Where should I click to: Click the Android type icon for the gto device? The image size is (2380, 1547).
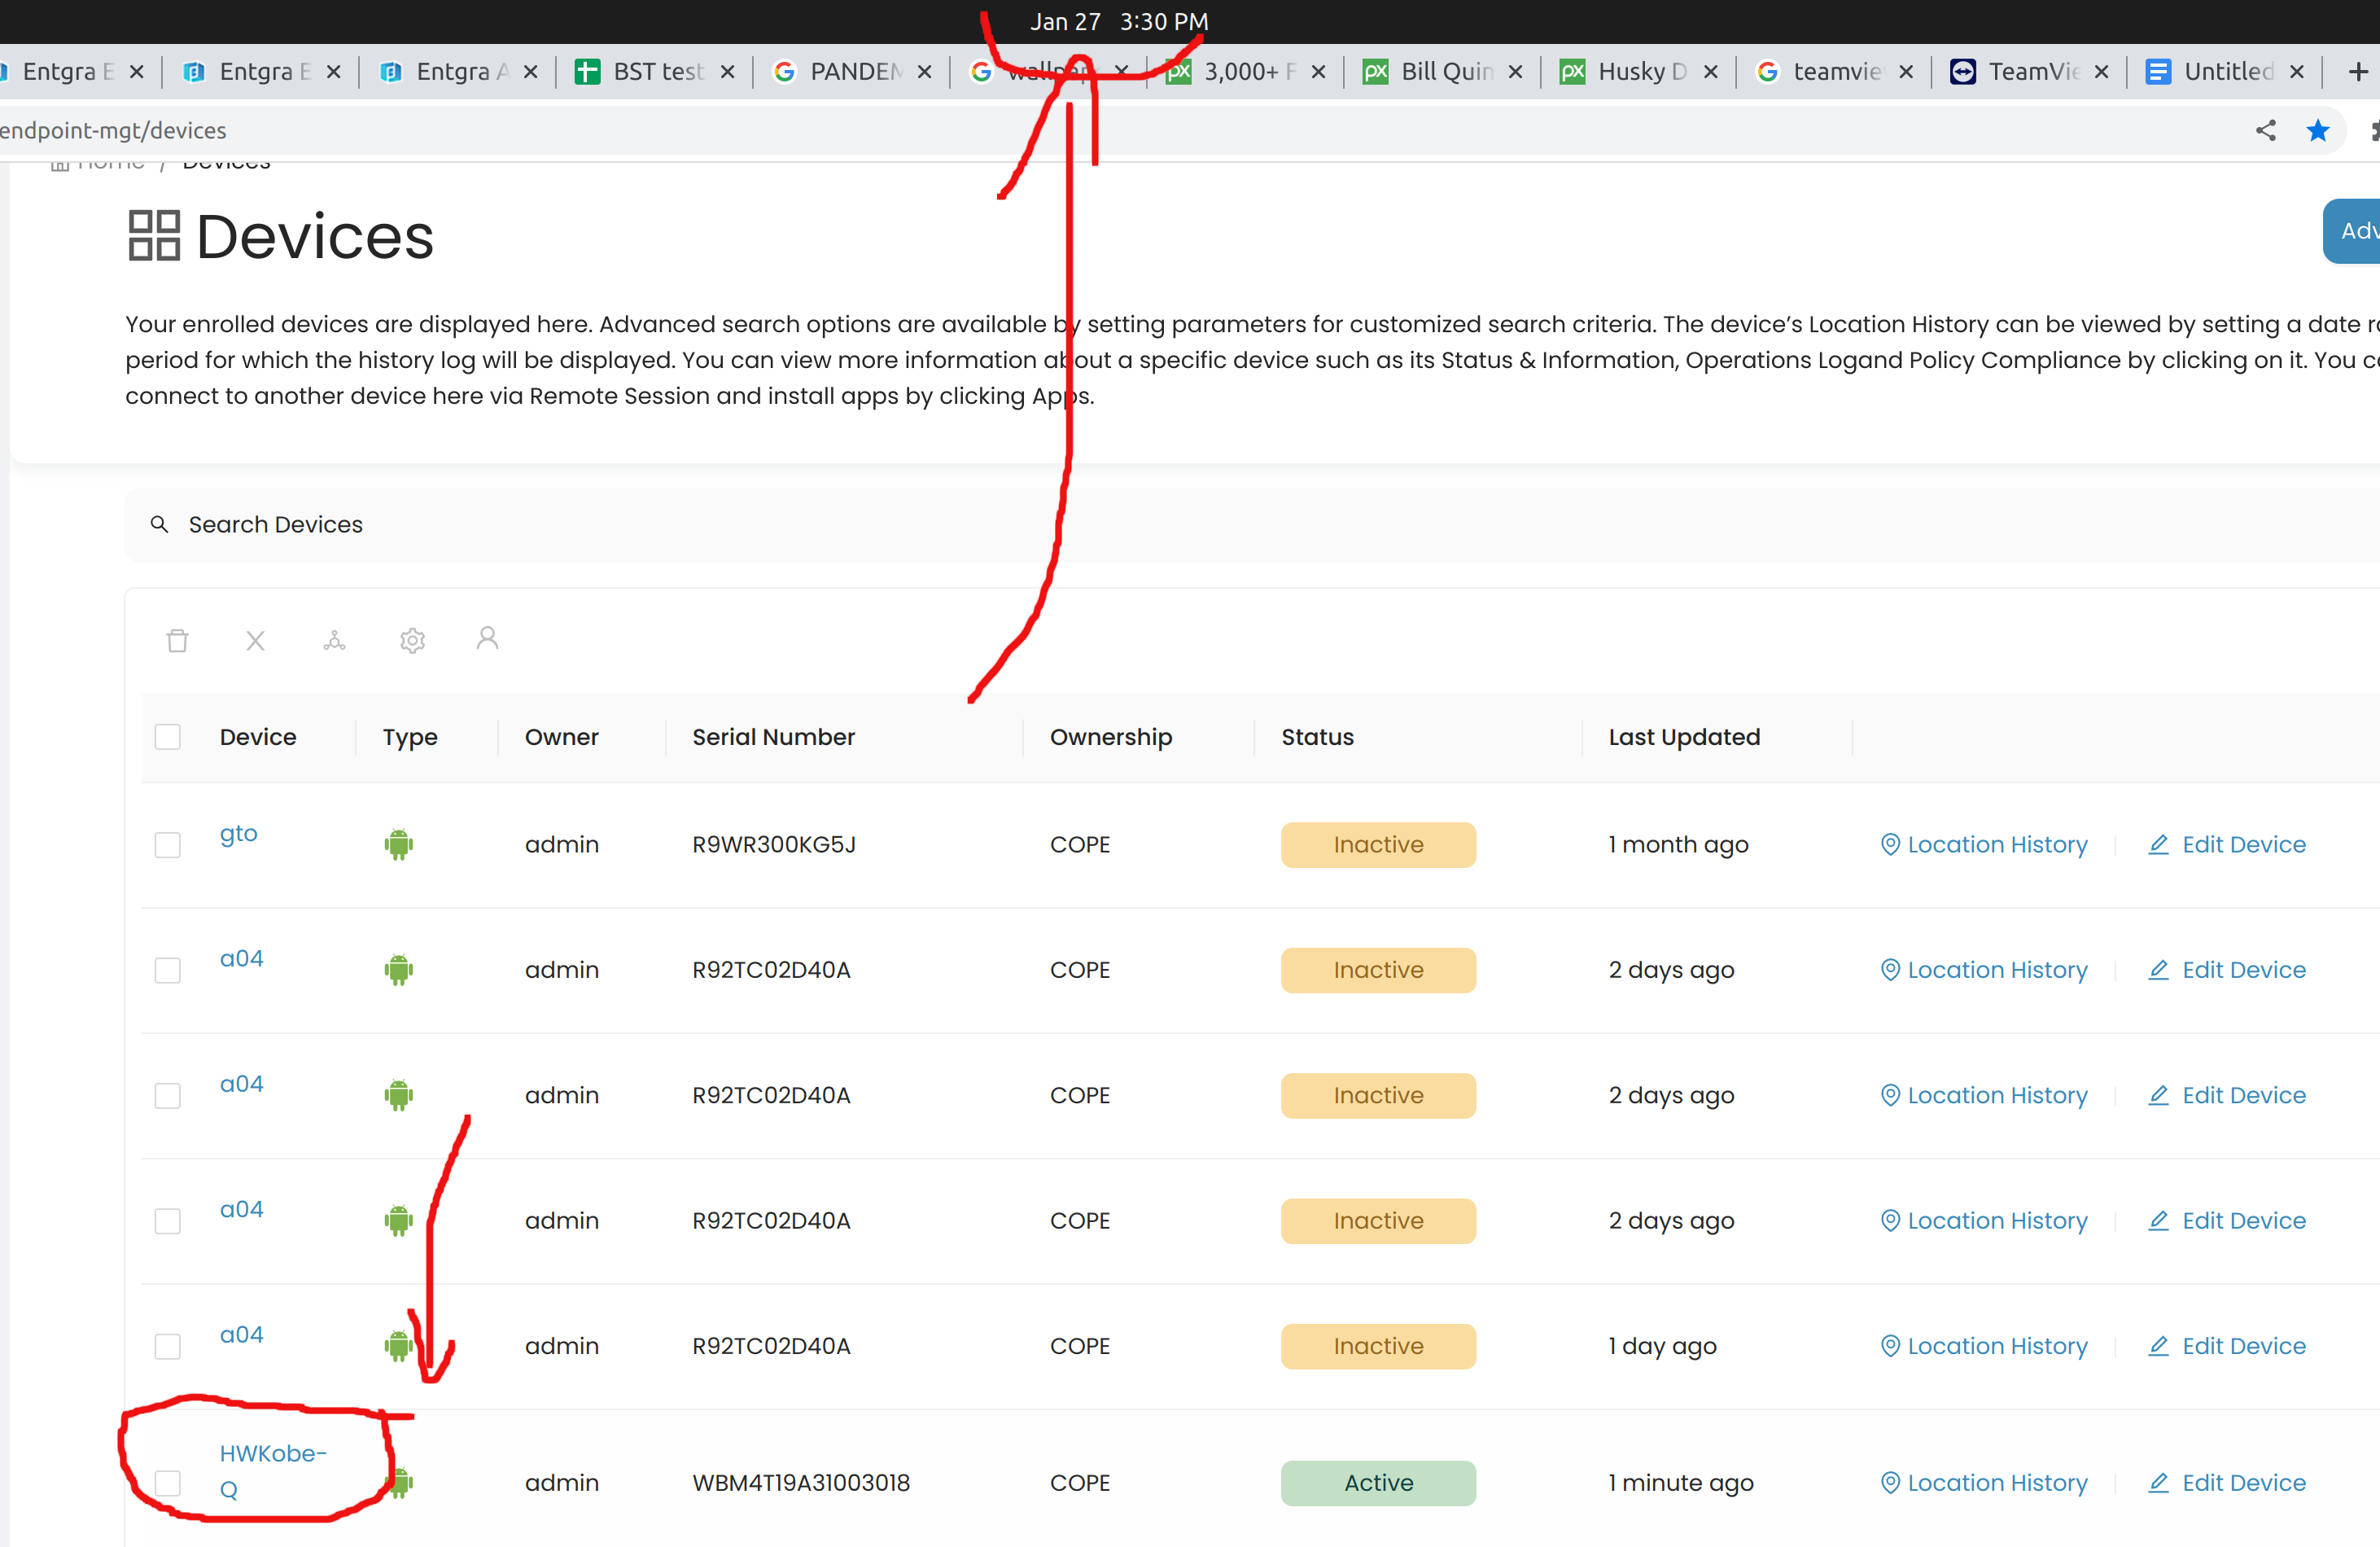(398, 844)
